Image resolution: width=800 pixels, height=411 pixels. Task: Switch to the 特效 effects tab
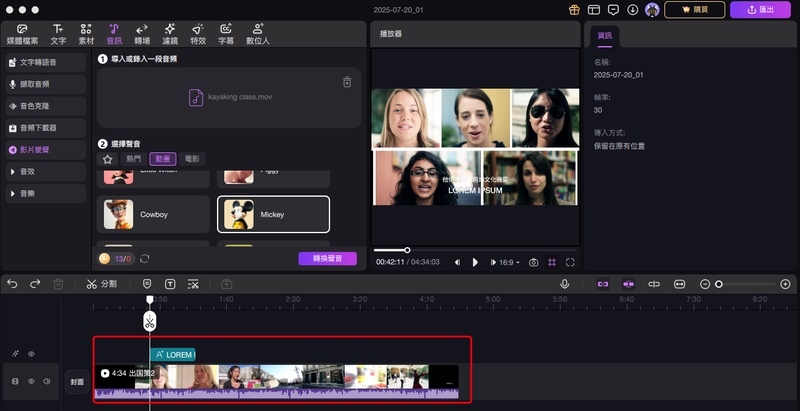click(198, 34)
